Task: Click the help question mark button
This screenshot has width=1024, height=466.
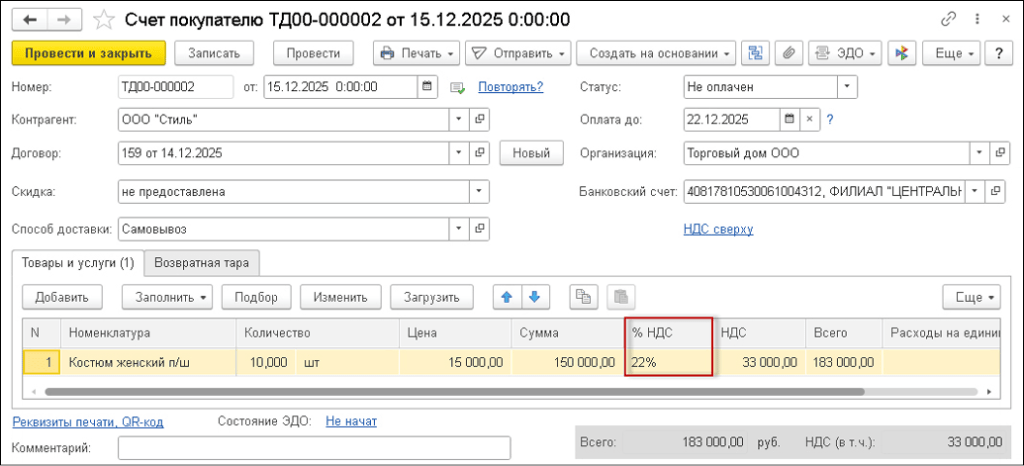Action: (995, 53)
